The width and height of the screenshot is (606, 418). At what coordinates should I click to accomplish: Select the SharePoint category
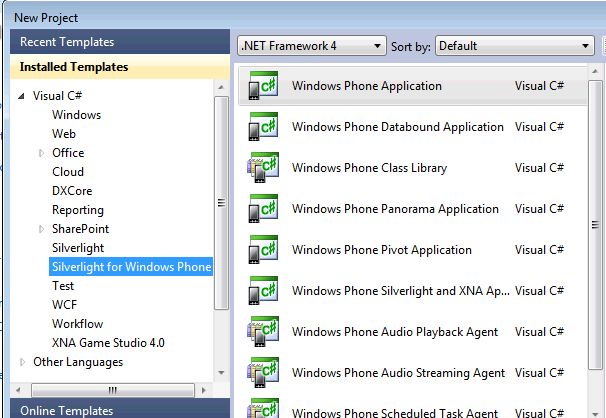[x=80, y=229]
